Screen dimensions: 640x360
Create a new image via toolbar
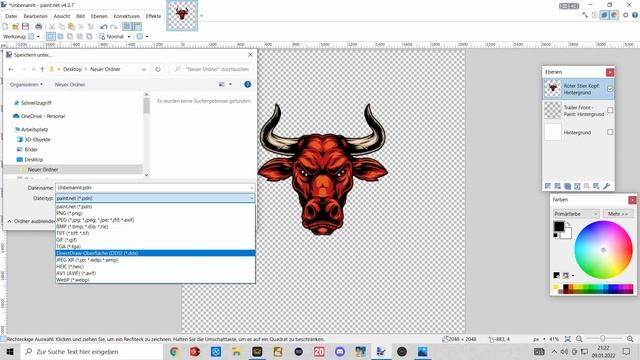point(5,27)
